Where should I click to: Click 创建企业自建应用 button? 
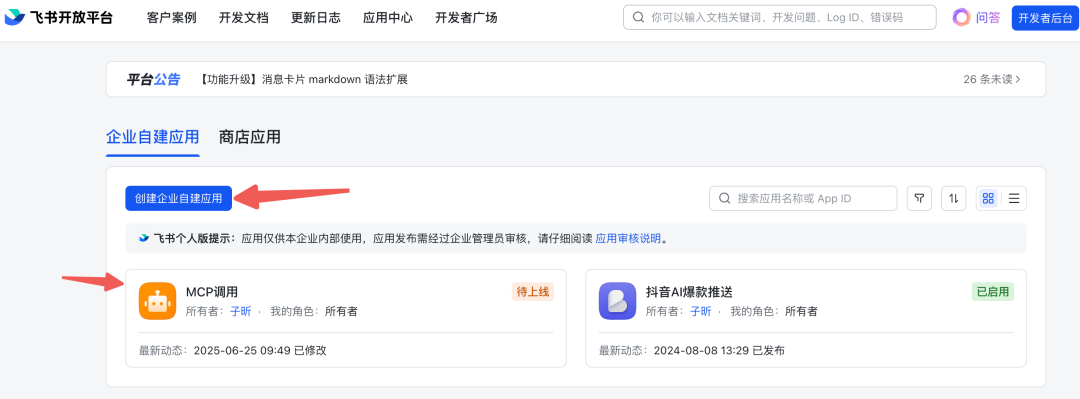pyautogui.click(x=178, y=198)
